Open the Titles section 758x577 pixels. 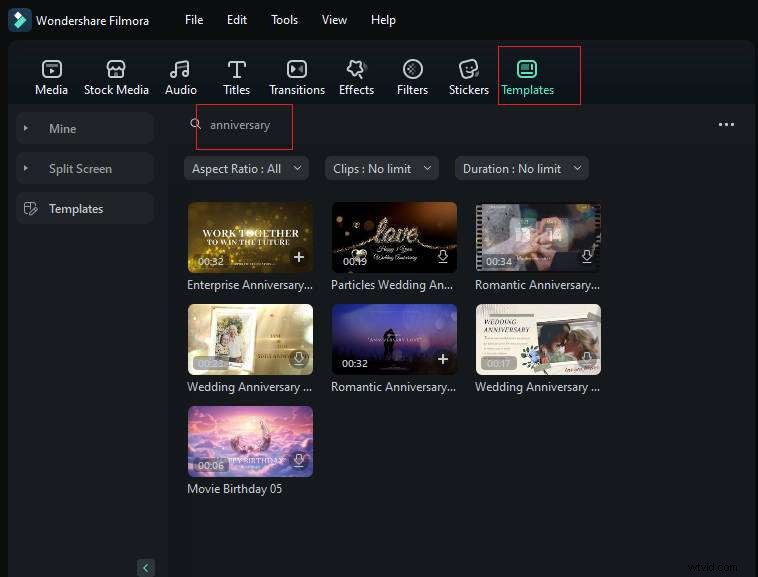pos(236,77)
